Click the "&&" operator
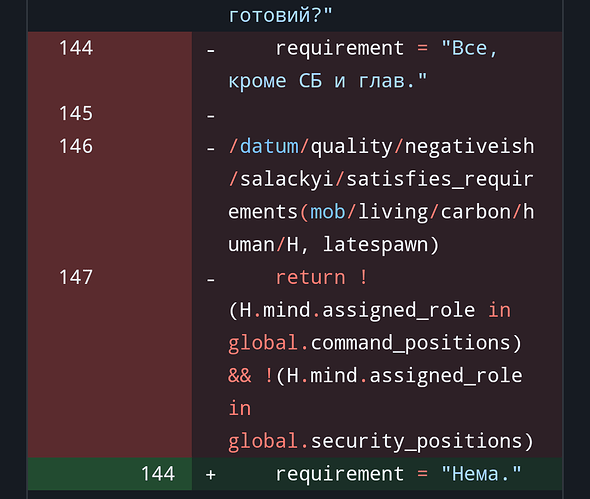Screen dimensions: 590x499 (239, 376)
